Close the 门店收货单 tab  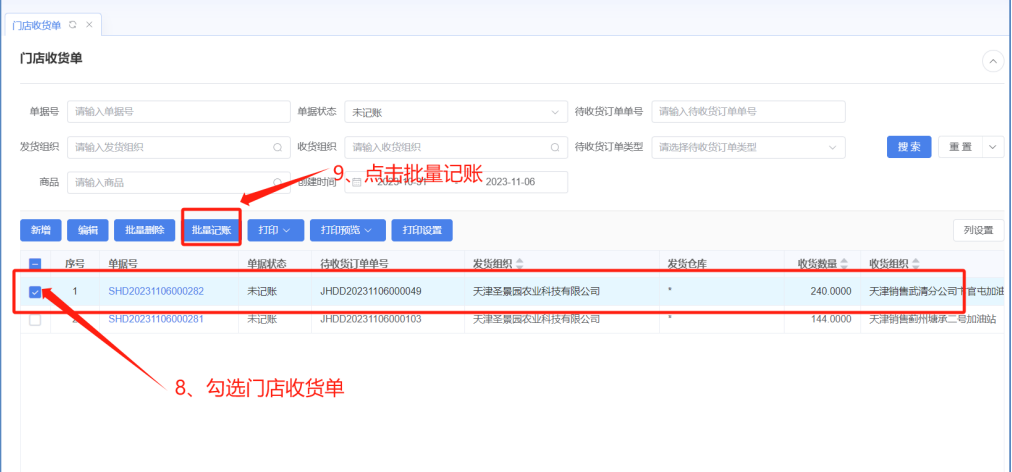point(89,24)
